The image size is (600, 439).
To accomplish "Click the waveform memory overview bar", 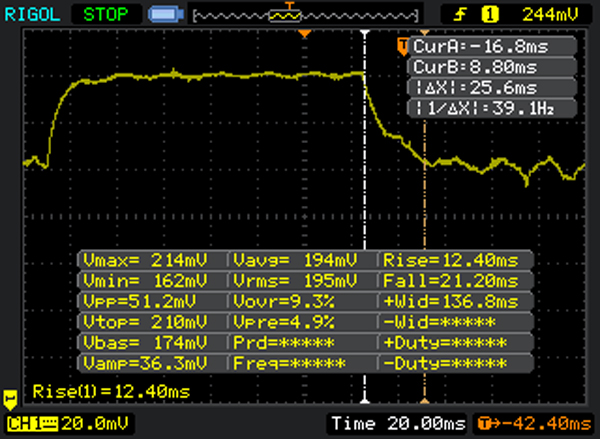I will pyautogui.click(x=305, y=16).
